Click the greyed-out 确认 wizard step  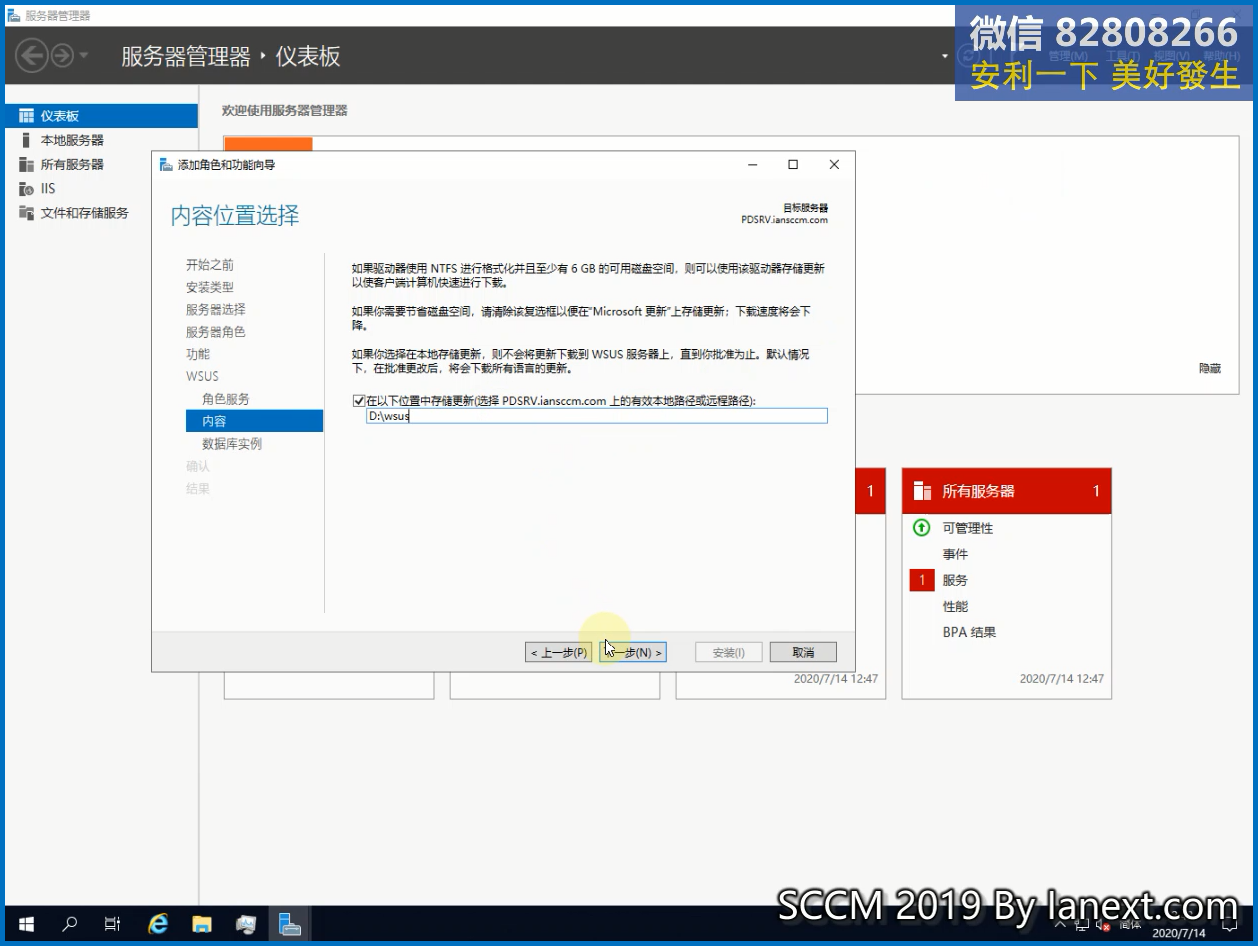click(198, 466)
